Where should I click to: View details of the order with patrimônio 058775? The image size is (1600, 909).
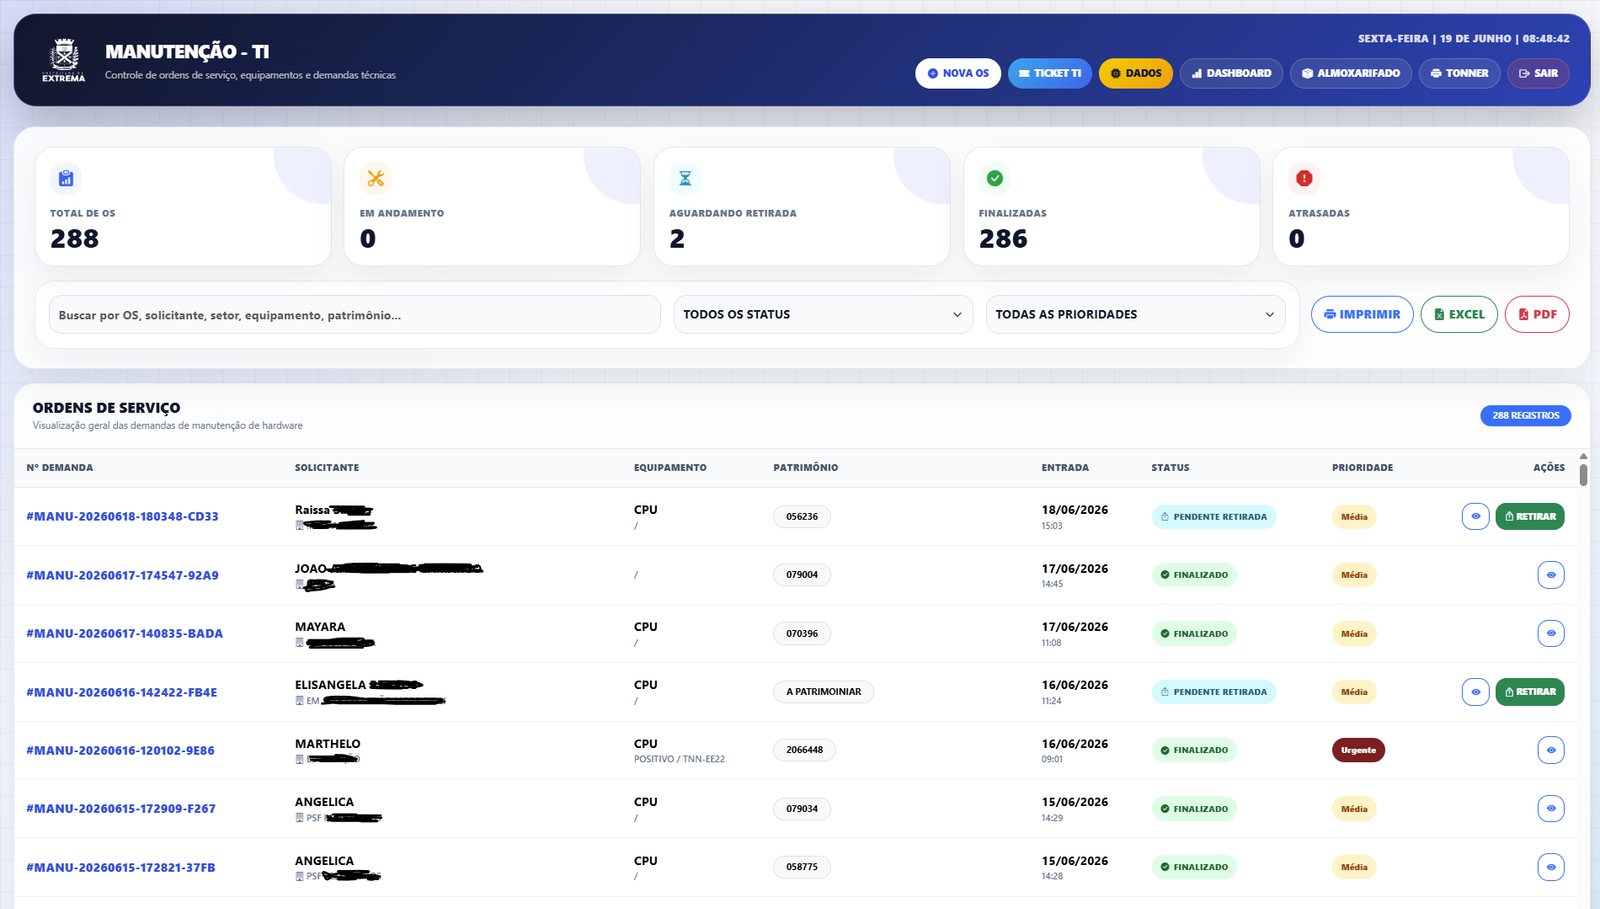point(1551,867)
